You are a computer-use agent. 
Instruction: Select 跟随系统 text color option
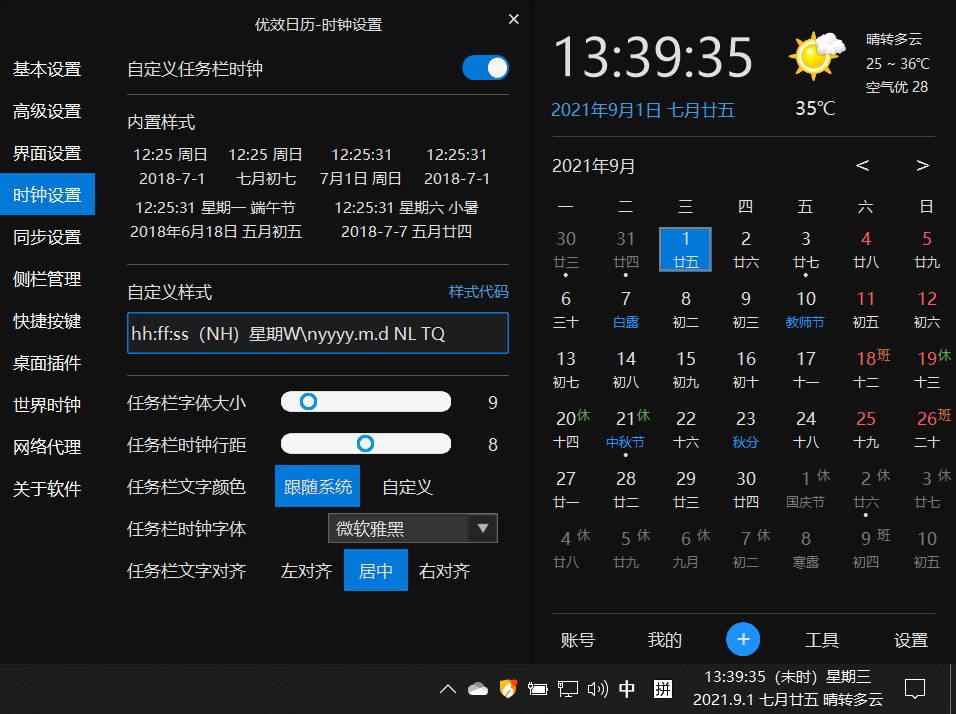318,487
